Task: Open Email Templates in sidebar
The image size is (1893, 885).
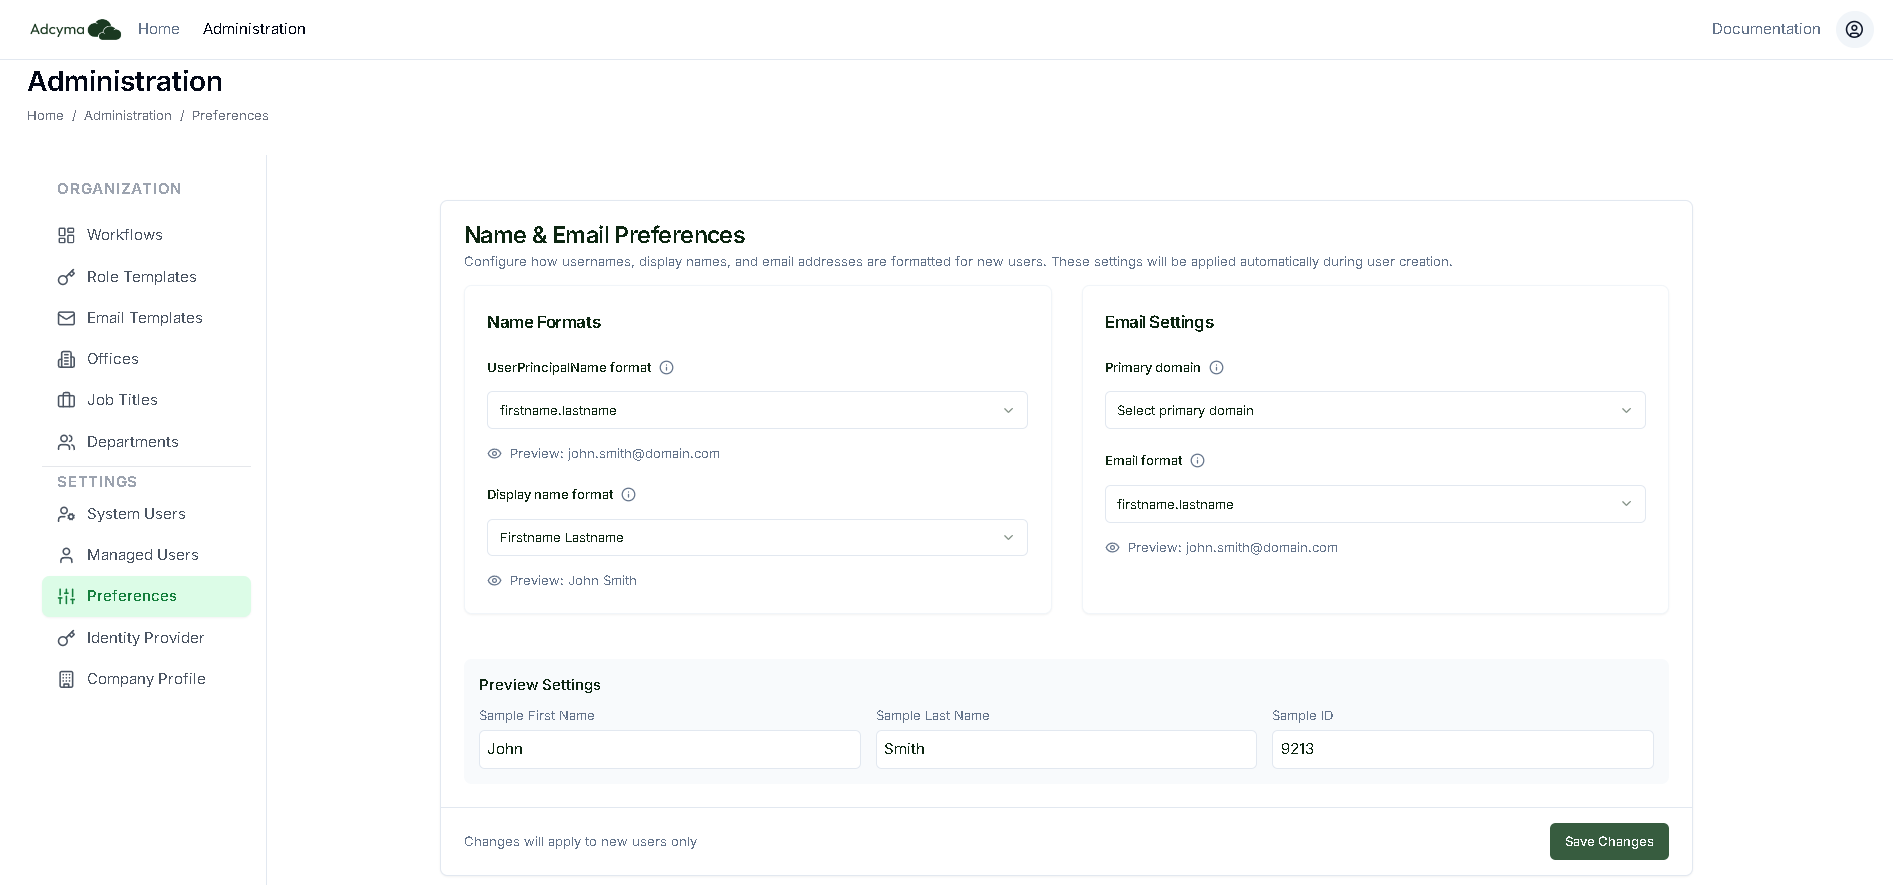Action: (x=146, y=318)
